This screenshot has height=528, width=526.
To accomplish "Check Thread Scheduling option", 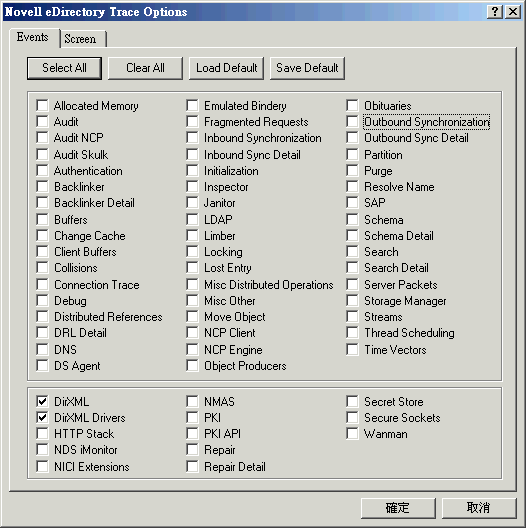I will (352, 333).
